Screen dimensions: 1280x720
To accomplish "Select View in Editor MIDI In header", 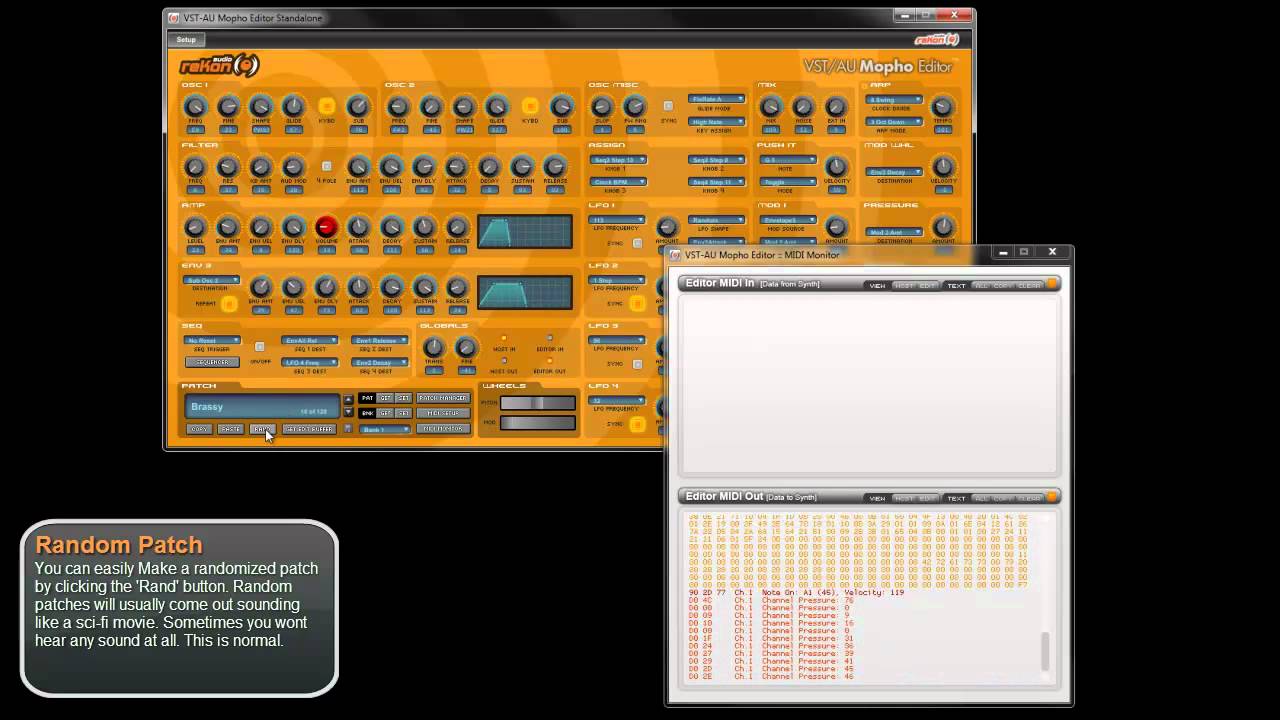I will [877, 286].
